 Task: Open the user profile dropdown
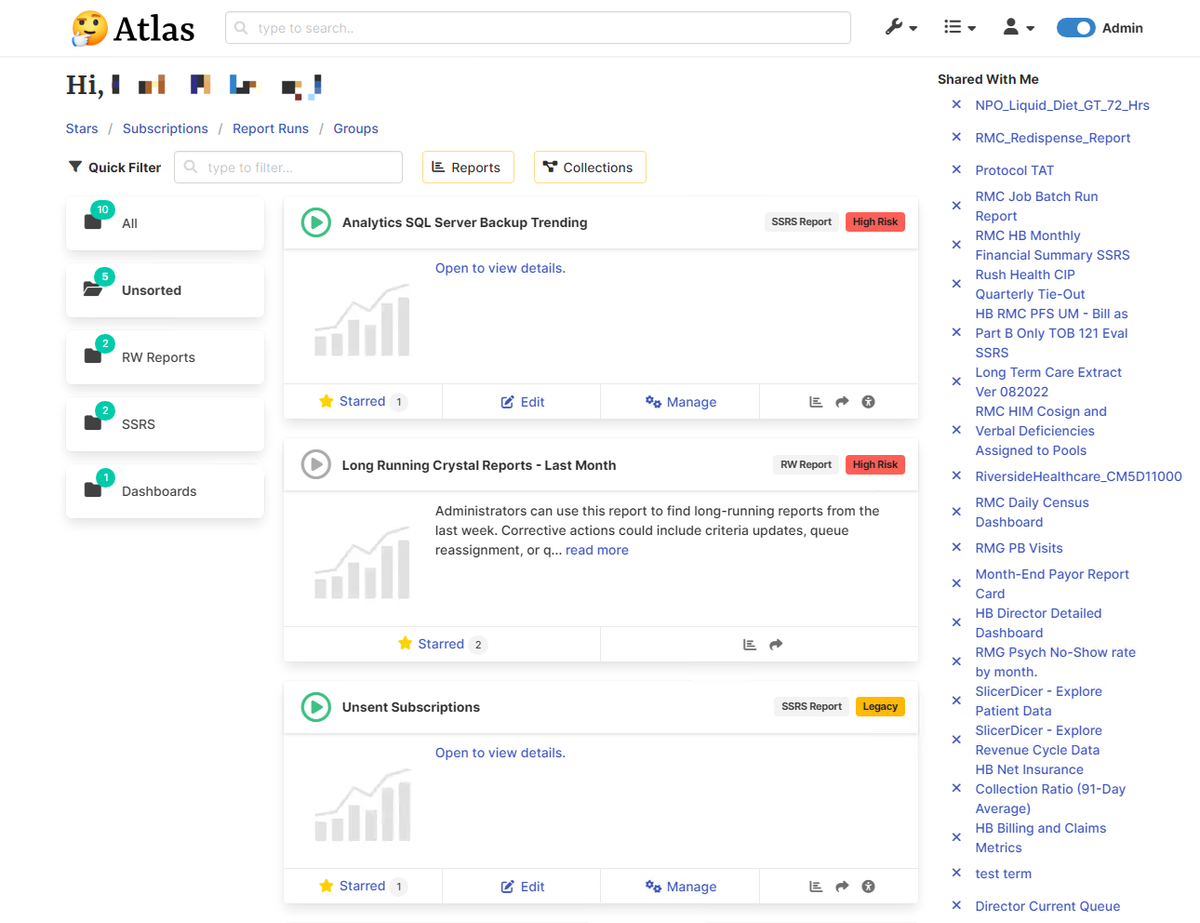coord(1018,28)
